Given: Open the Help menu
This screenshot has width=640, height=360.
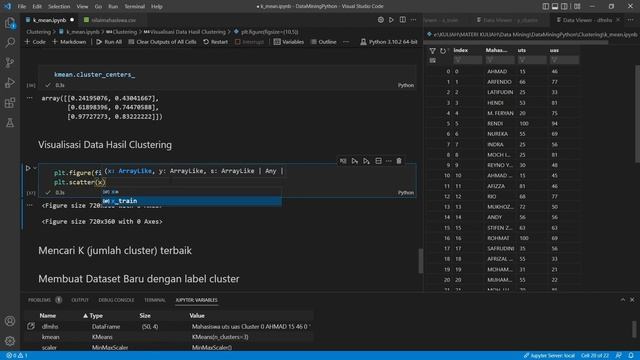Looking at the screenshot, I should point(157,7).
